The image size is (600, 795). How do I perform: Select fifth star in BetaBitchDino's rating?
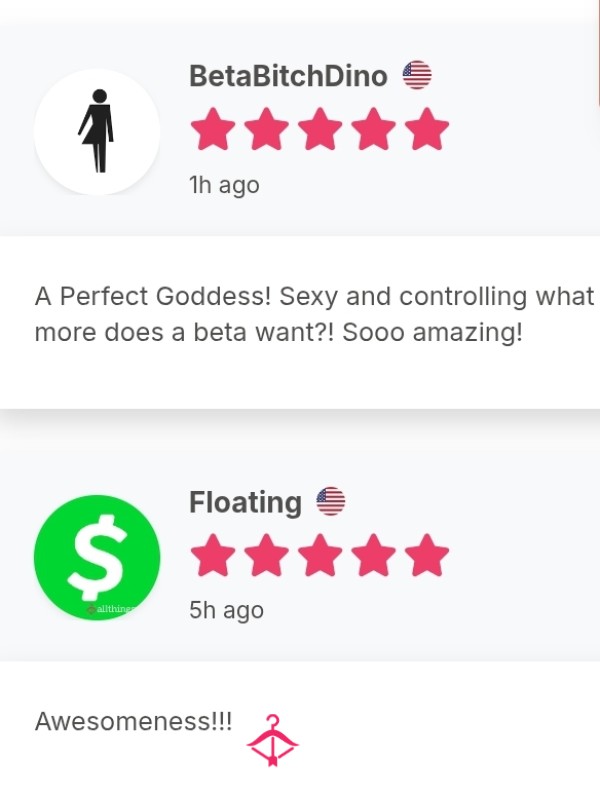coord(427,129)
